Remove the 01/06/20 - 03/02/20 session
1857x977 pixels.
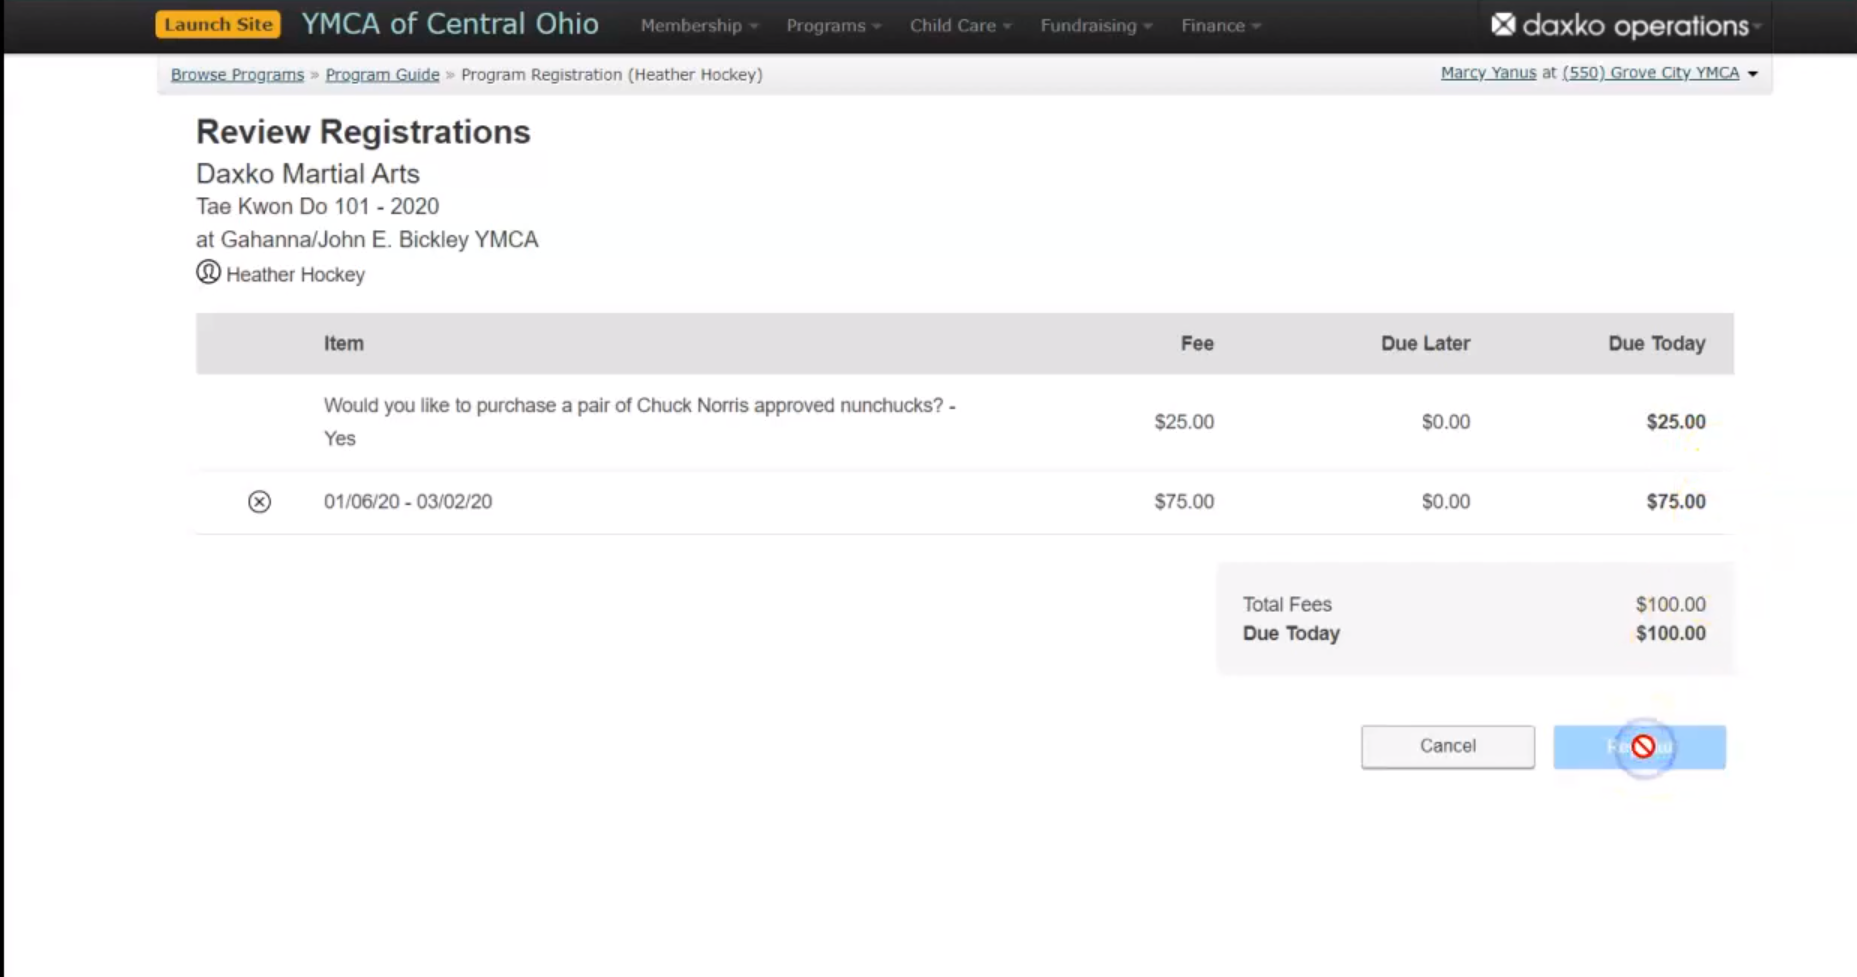coord(259,501)
